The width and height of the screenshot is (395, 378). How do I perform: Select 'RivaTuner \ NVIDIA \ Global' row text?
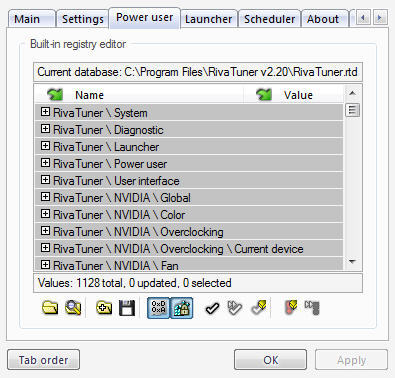click(122, 198)
